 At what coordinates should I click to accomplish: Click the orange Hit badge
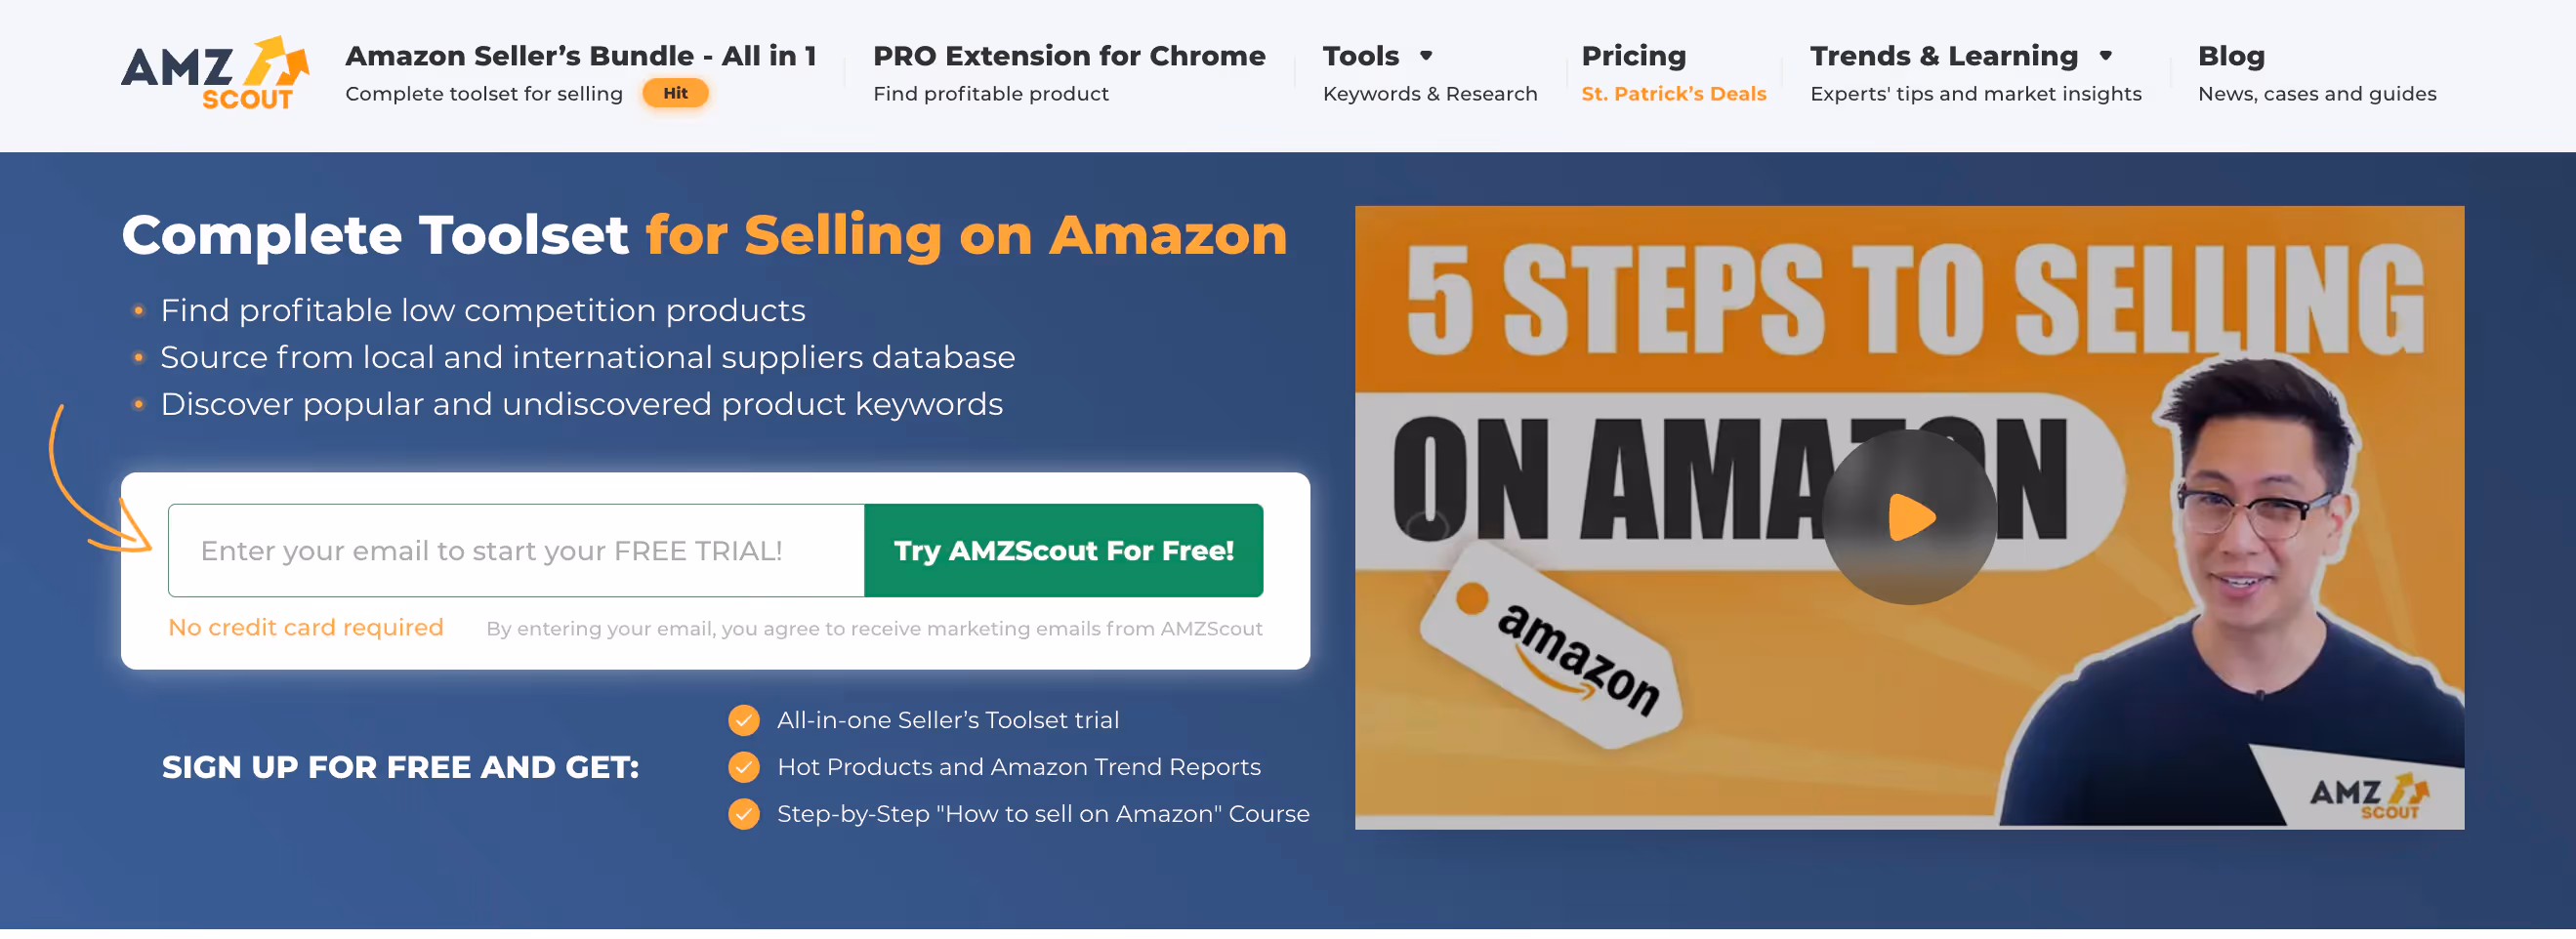pos(675,93)
